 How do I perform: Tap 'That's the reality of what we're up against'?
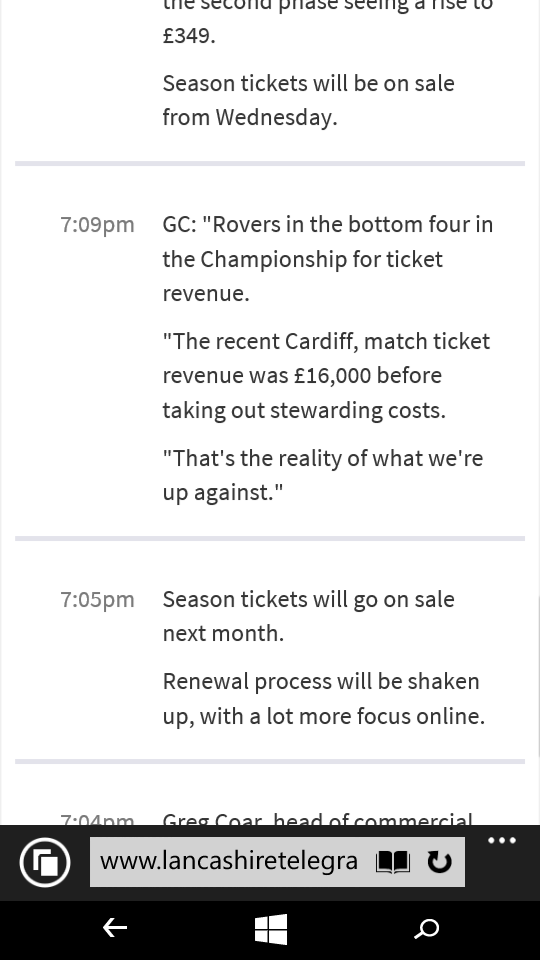[323, 475]
